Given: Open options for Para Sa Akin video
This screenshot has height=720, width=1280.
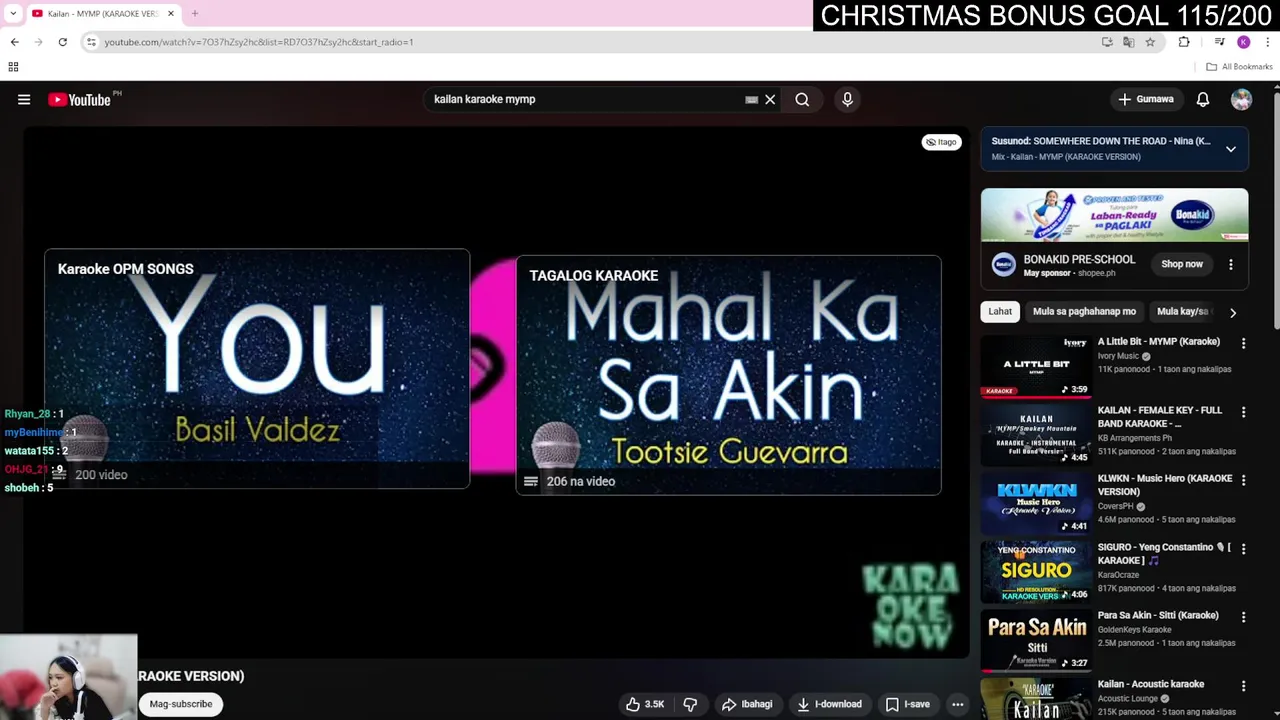Looking at the screenshot, I should (1243, 617).
